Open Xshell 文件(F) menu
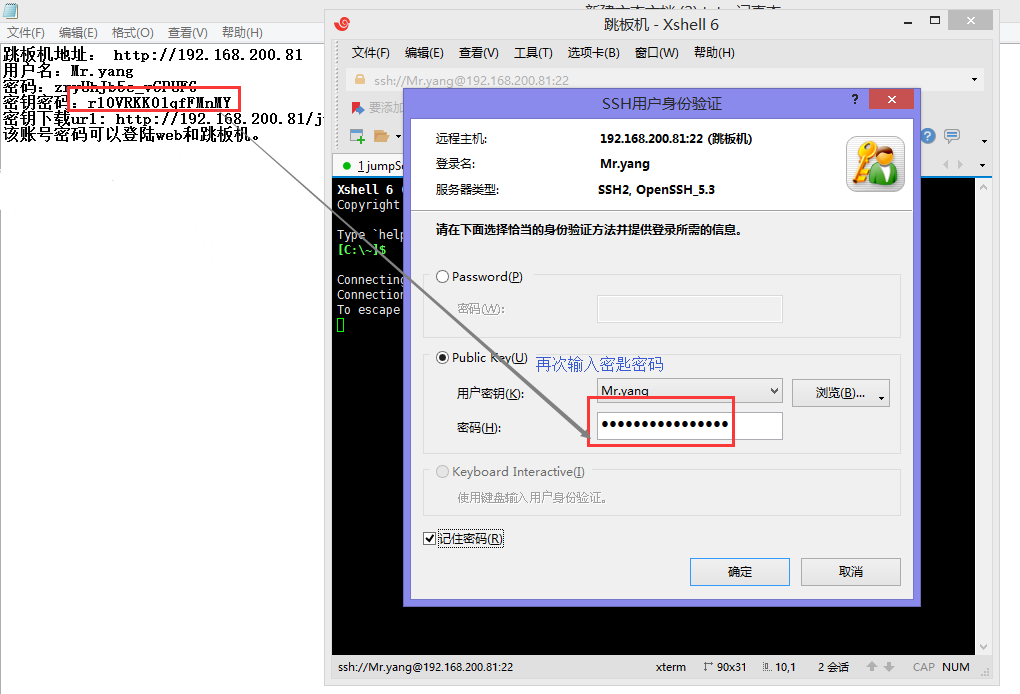 [x=370, y=53]
